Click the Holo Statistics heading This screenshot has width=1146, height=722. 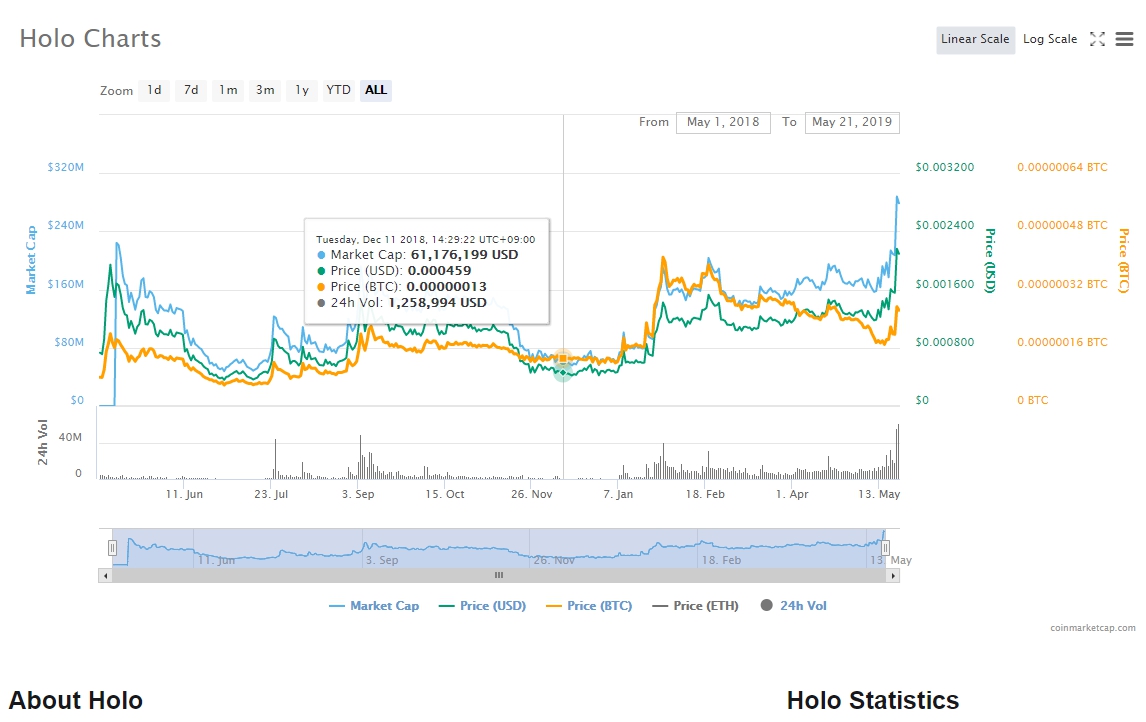pyautogui.click(x=873, y=700)
